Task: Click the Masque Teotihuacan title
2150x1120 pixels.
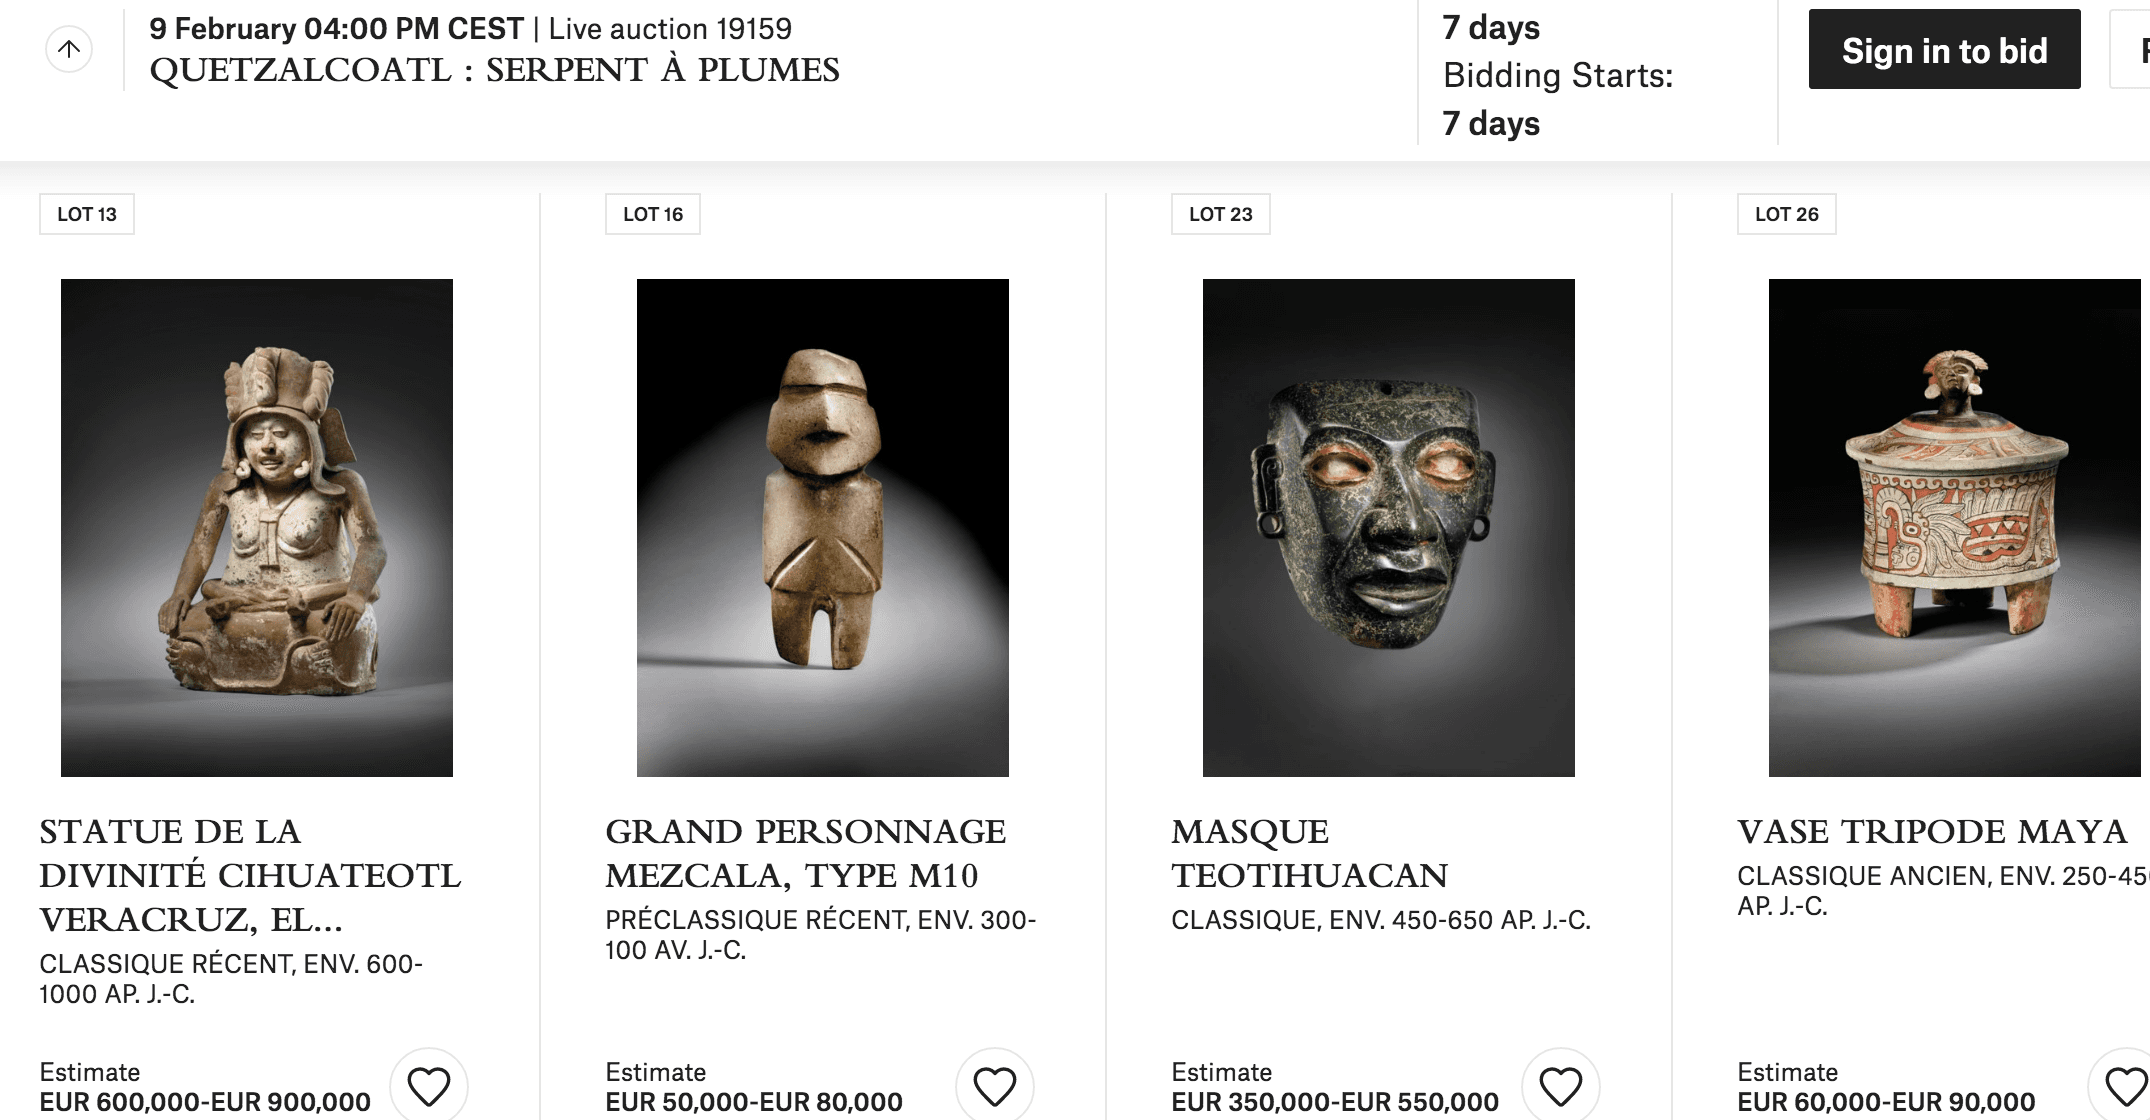Action: pos(1309,853)
